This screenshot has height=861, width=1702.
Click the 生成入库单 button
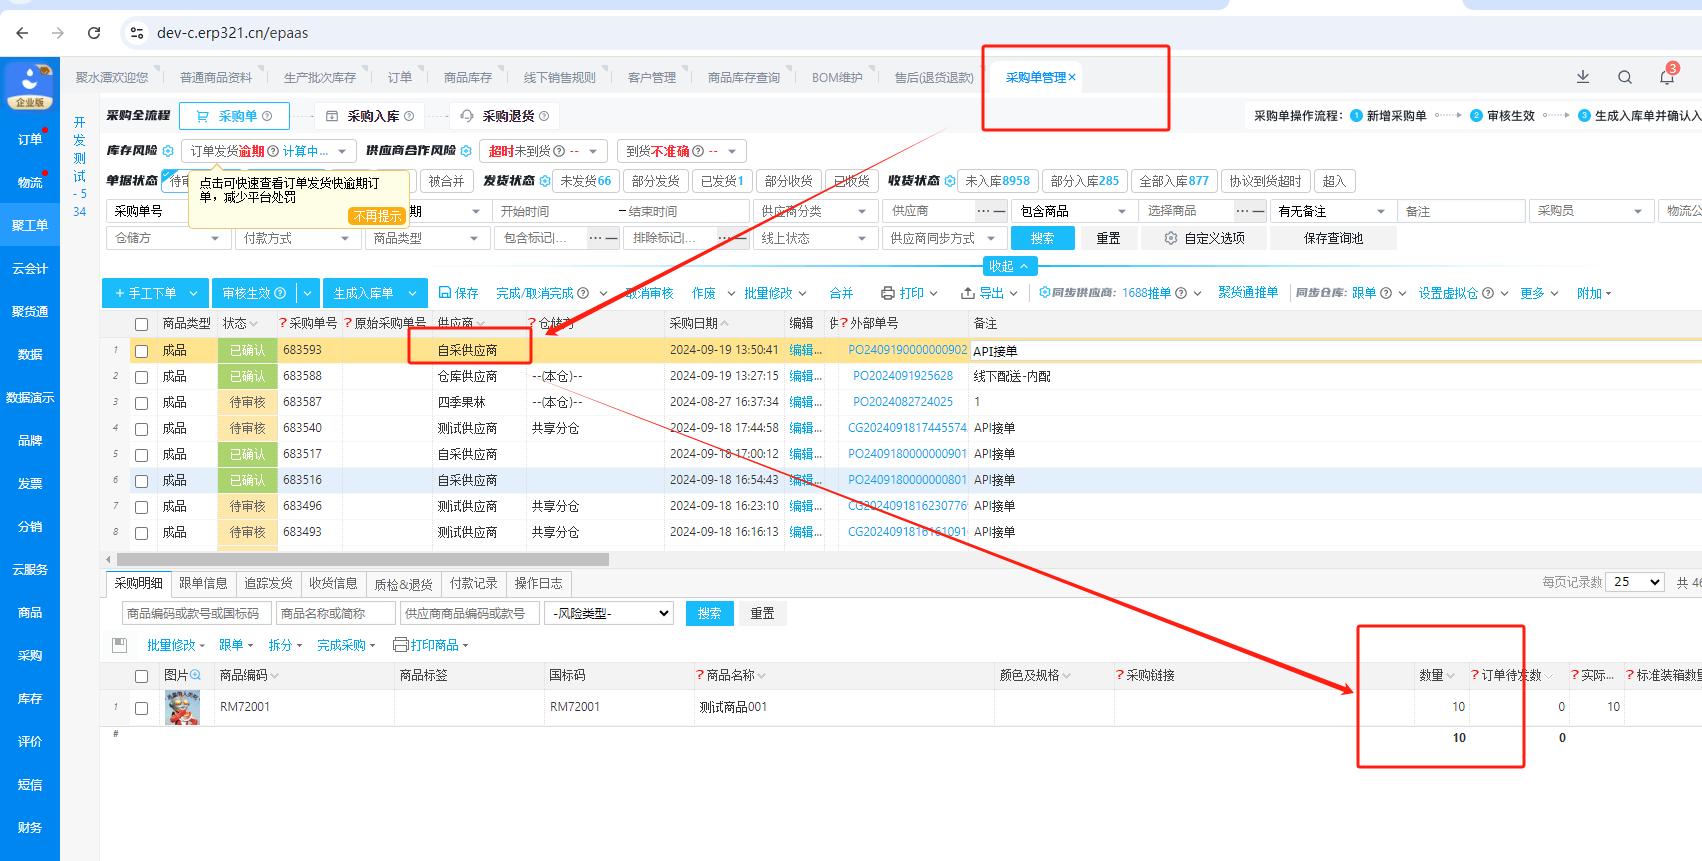(375, 293)
